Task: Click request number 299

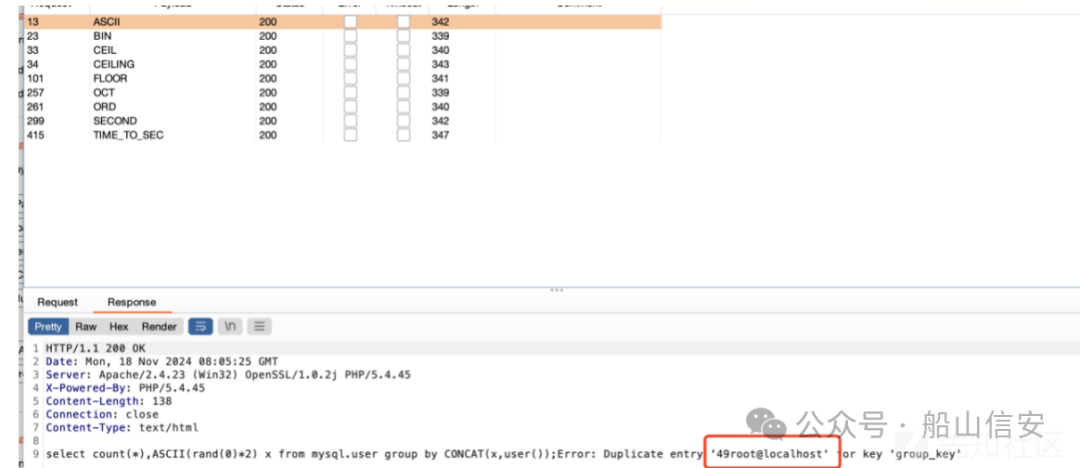Action: 36,121
